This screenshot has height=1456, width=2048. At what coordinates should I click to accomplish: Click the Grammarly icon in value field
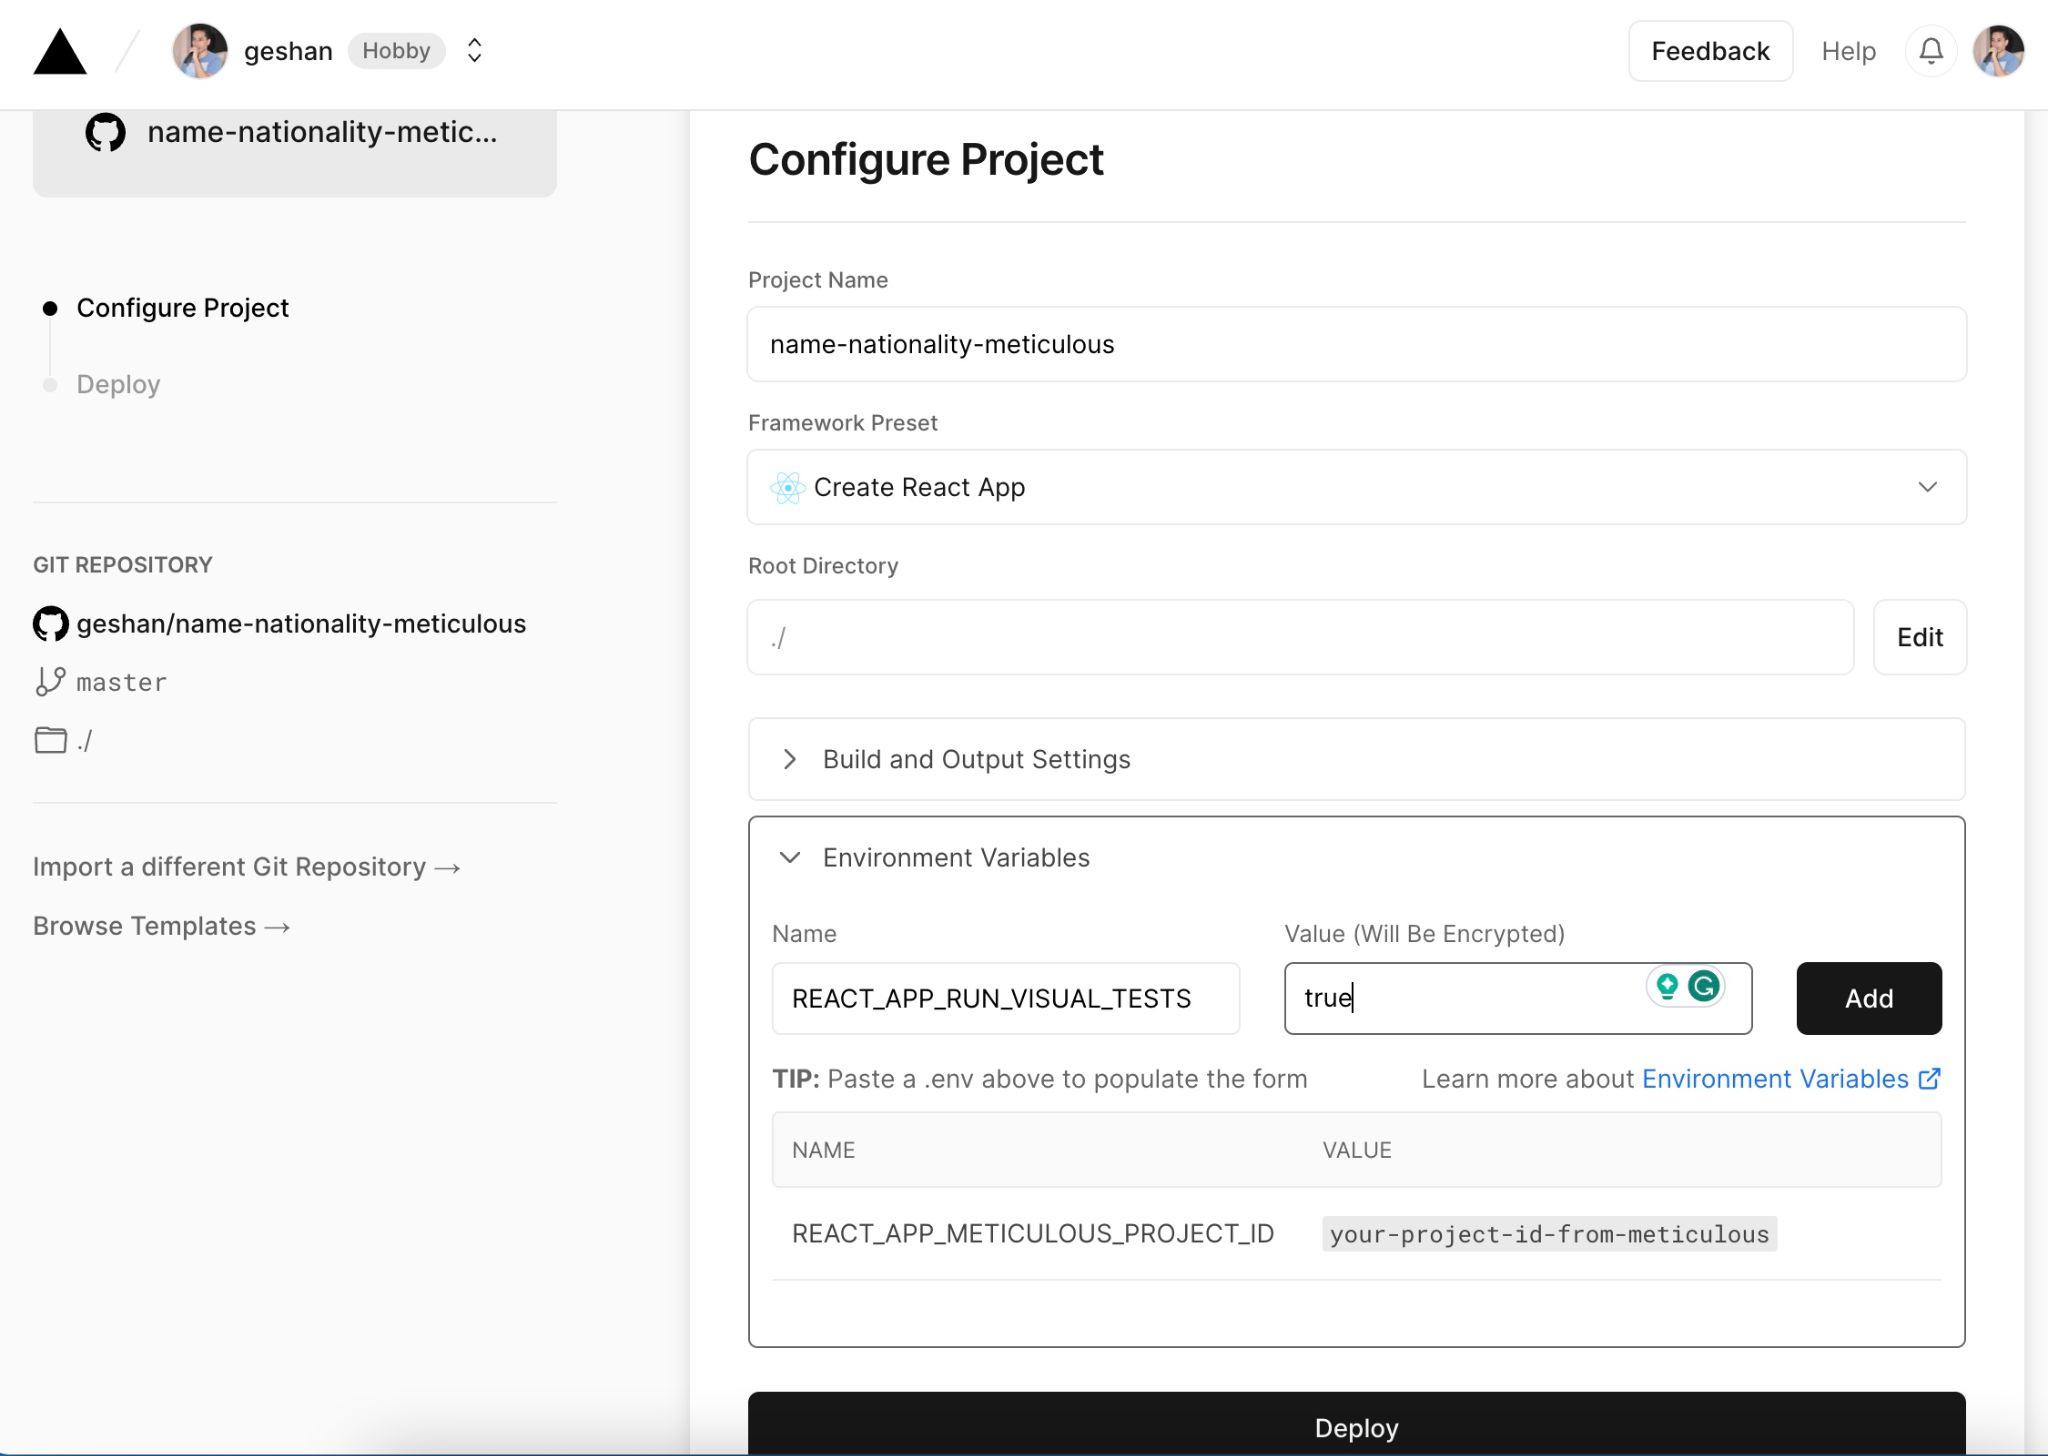coord(1704,986)
